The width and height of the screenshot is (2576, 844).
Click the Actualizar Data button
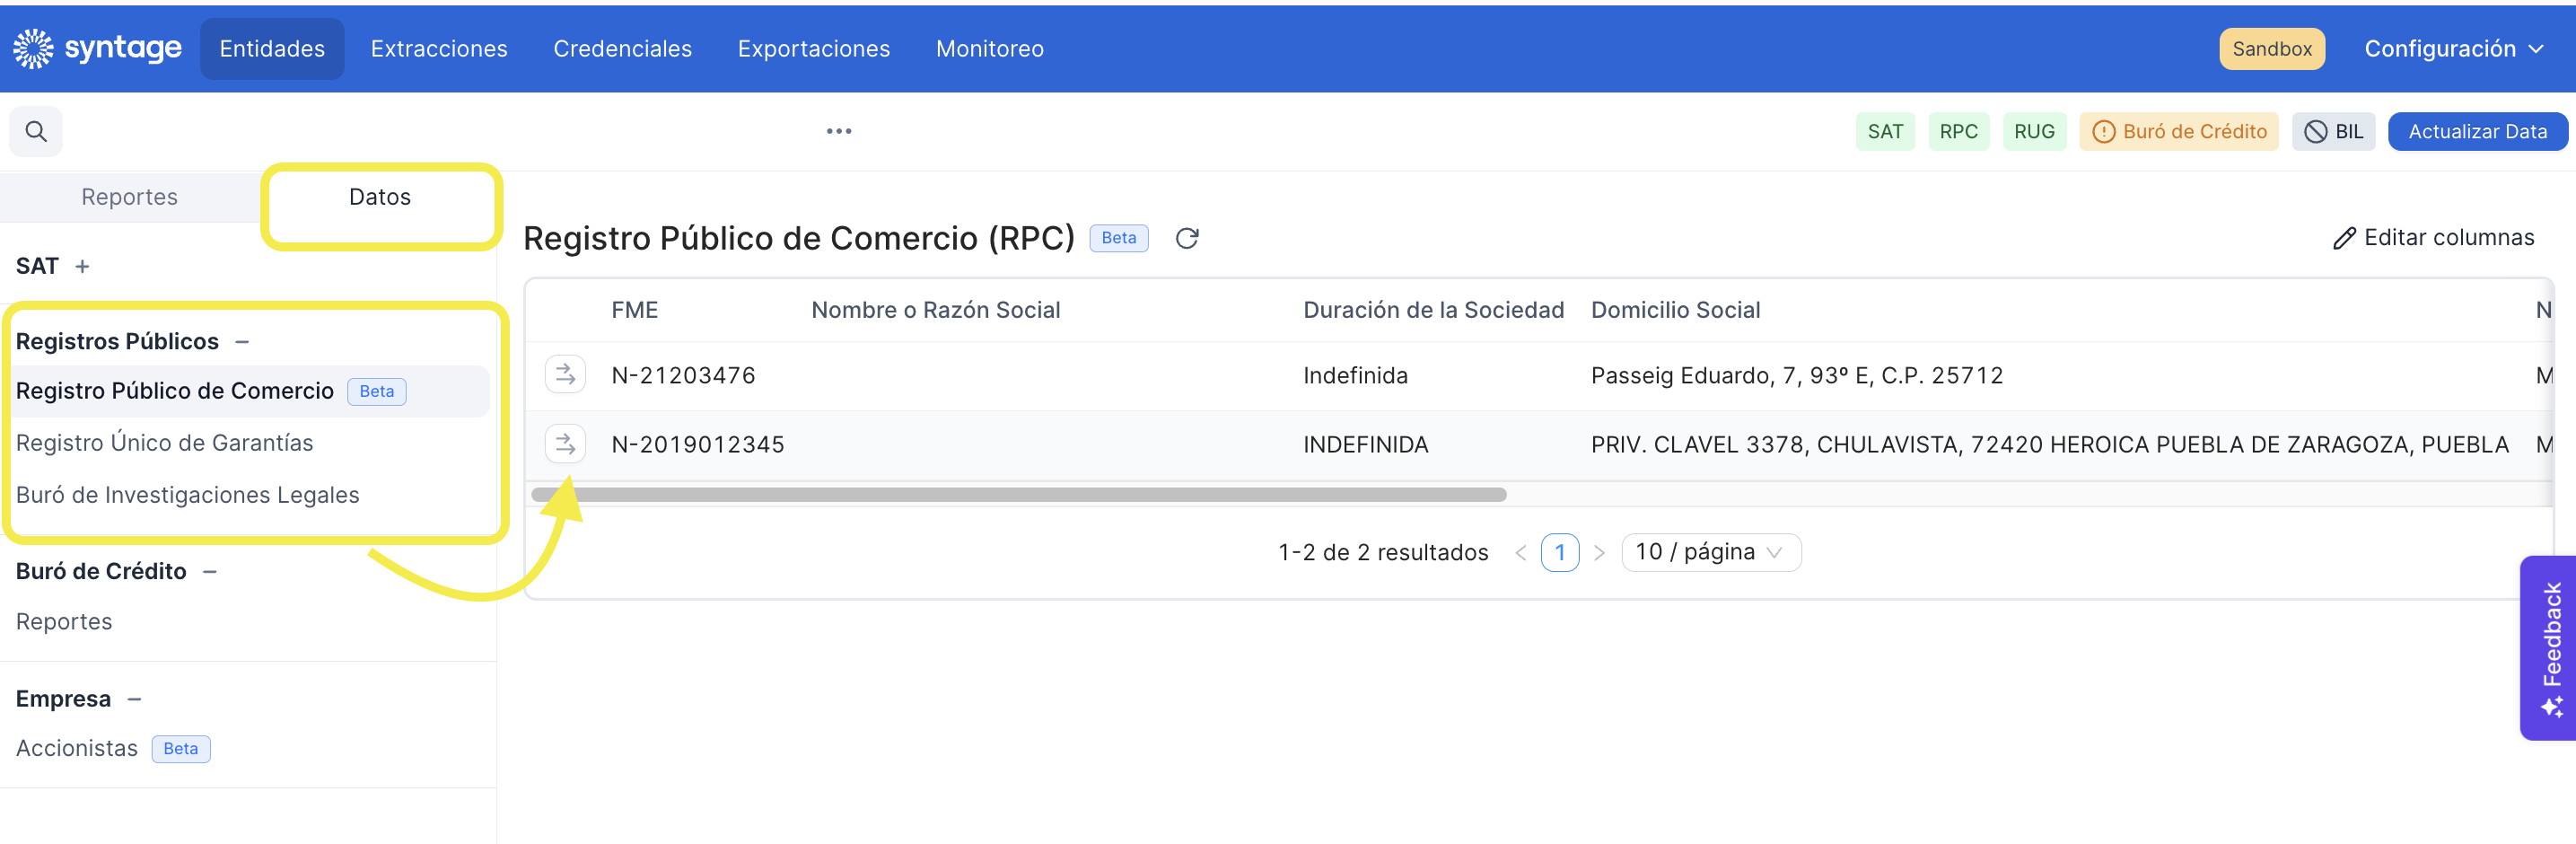(2477, 132)
